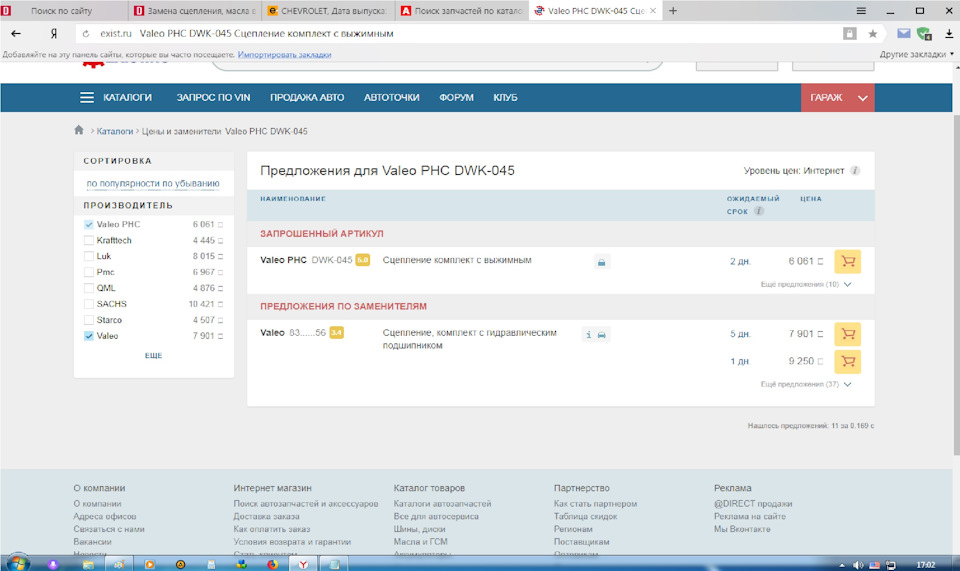Check Krafttech manufacturer filter
The image size is (960, 571).
pos(89,241)
